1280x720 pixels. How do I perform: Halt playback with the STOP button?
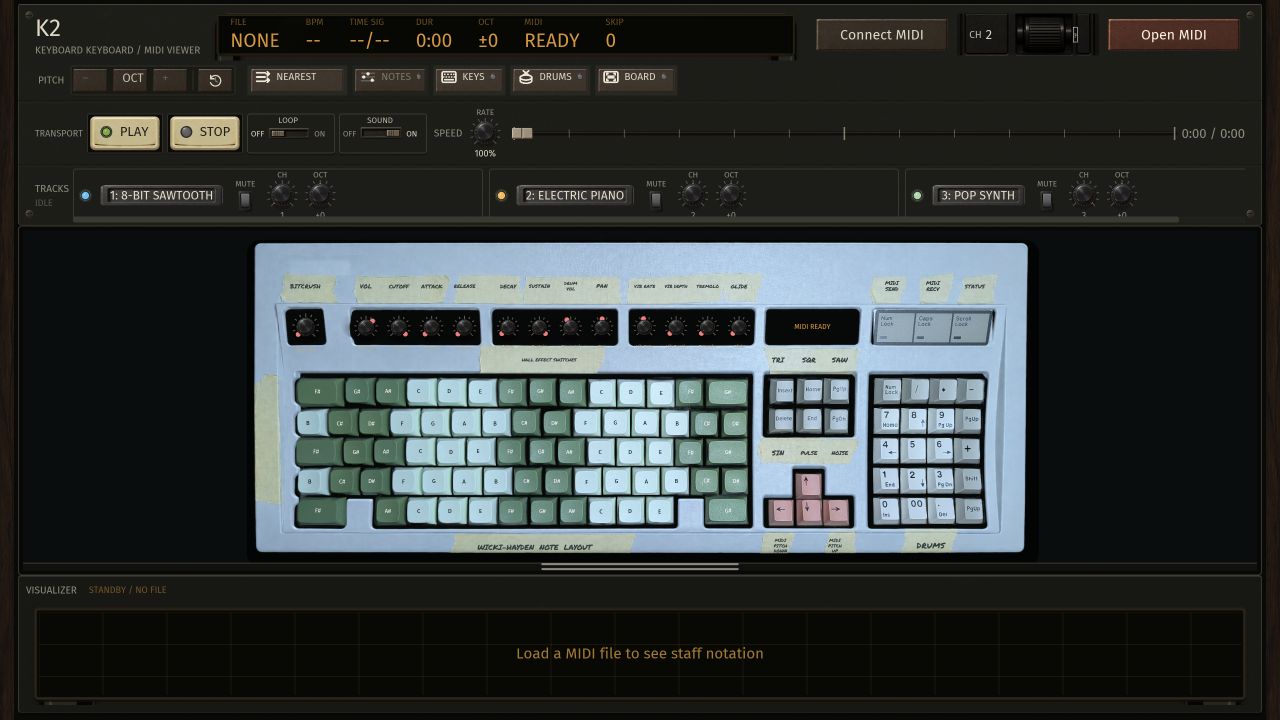click(x=205, y=132)
